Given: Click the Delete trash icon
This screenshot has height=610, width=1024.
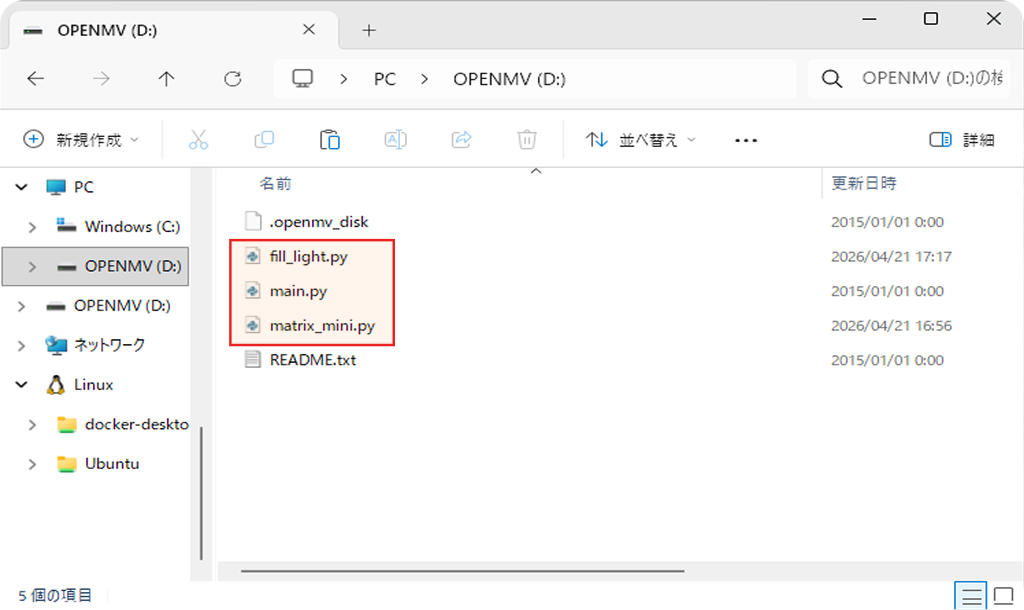Looking at the screenshot, I should [x=527, y=140].
